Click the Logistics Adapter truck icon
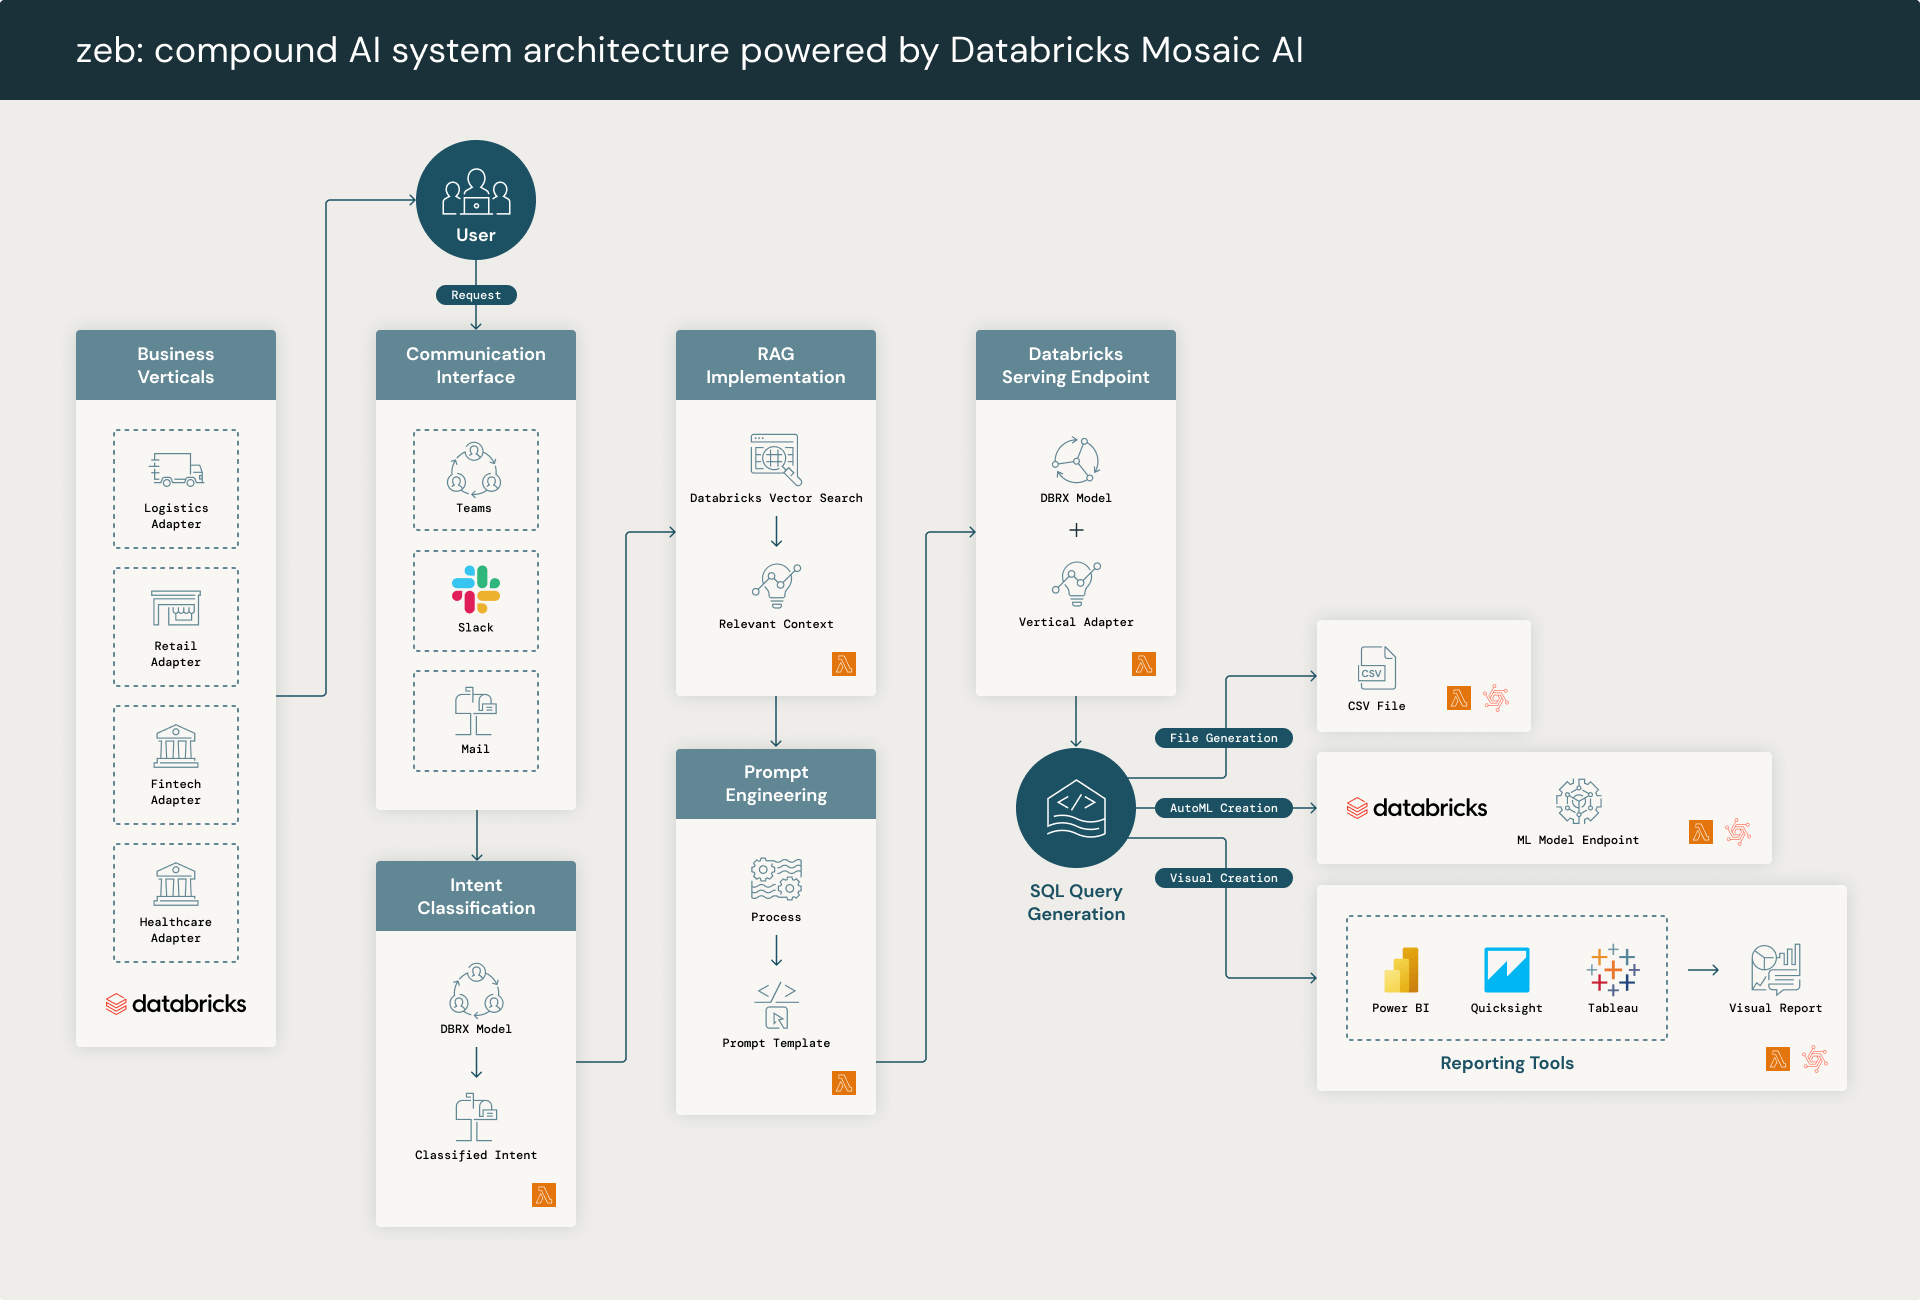This screenshot has width=1920, height=1300. pyautogui.click(x=176, y=469)
